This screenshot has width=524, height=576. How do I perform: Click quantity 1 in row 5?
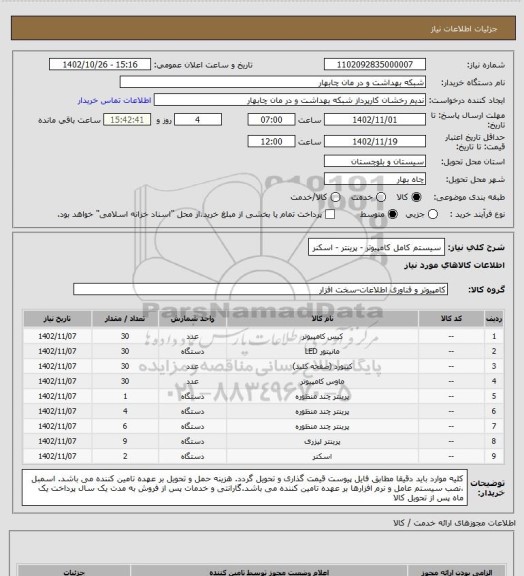(125, 396)
